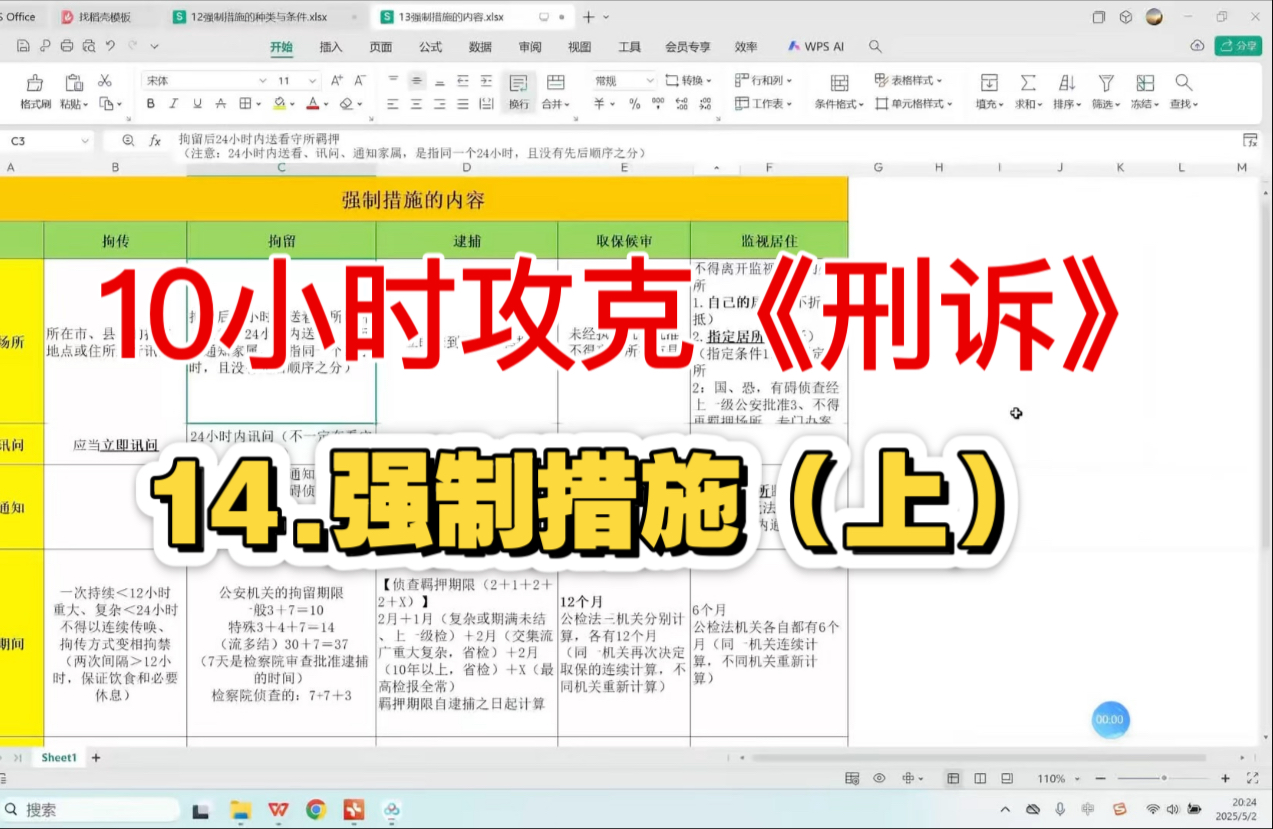Increase font size with A+ icon
This screenshot has height=829, width=1273.
click(337, 81)
